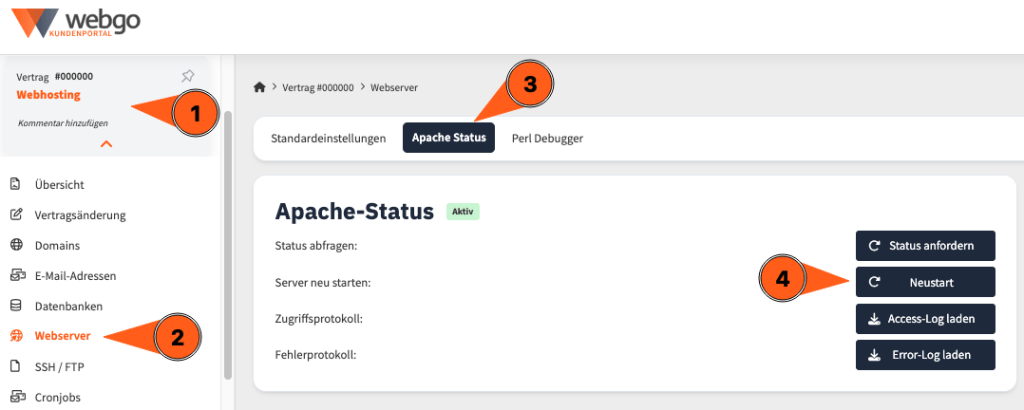The image size is (1024, 410).
Task: Open Cronjobs menu entry
Action: pos(57,397)
